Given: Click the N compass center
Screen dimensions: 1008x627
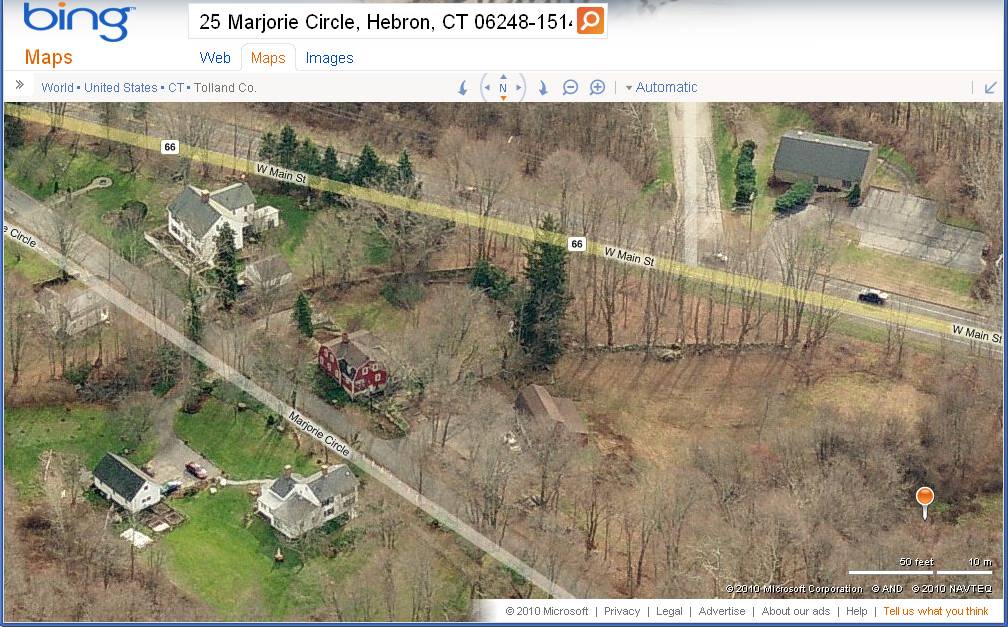Looking at the screenshot, I should pos(503,88).
